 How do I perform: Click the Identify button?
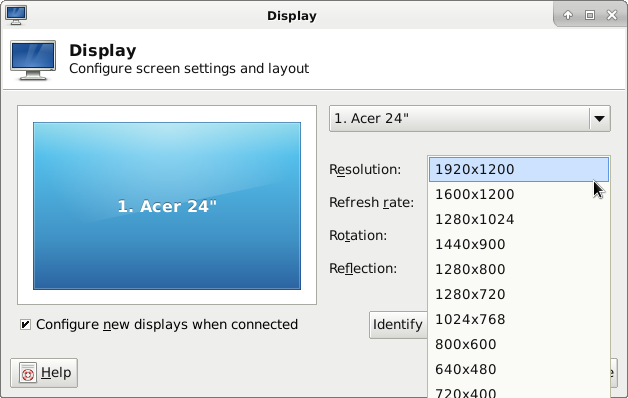coord(398,325)
